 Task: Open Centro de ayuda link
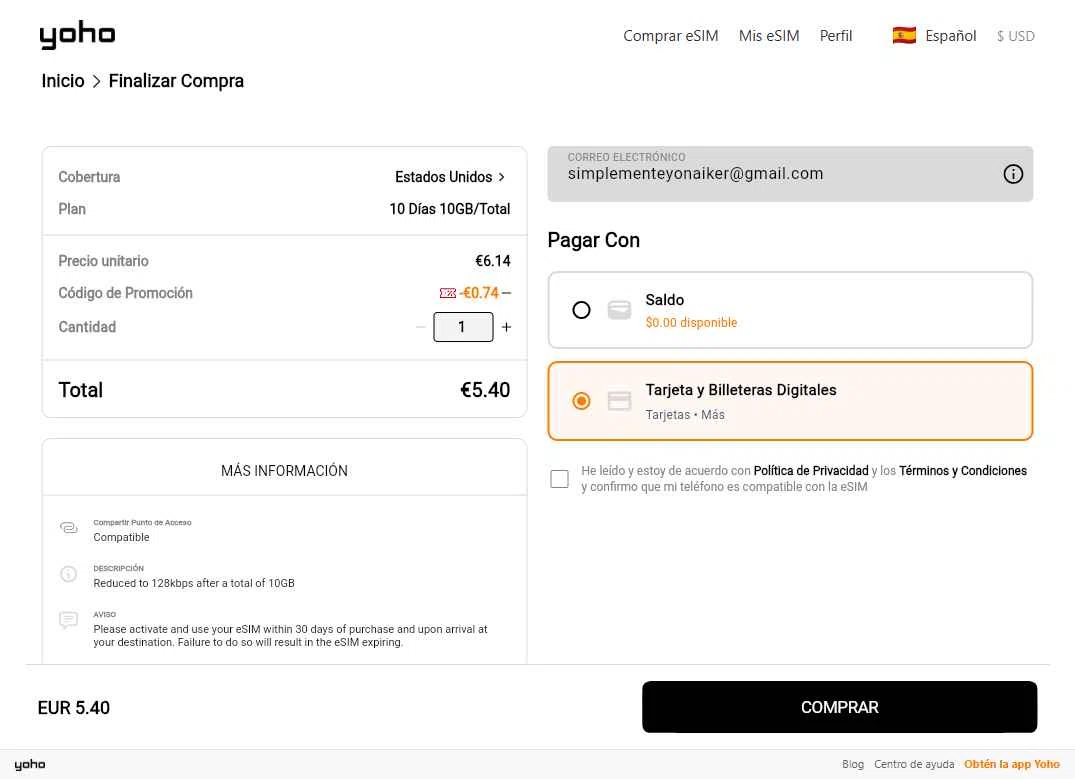[x=914, y=764]
